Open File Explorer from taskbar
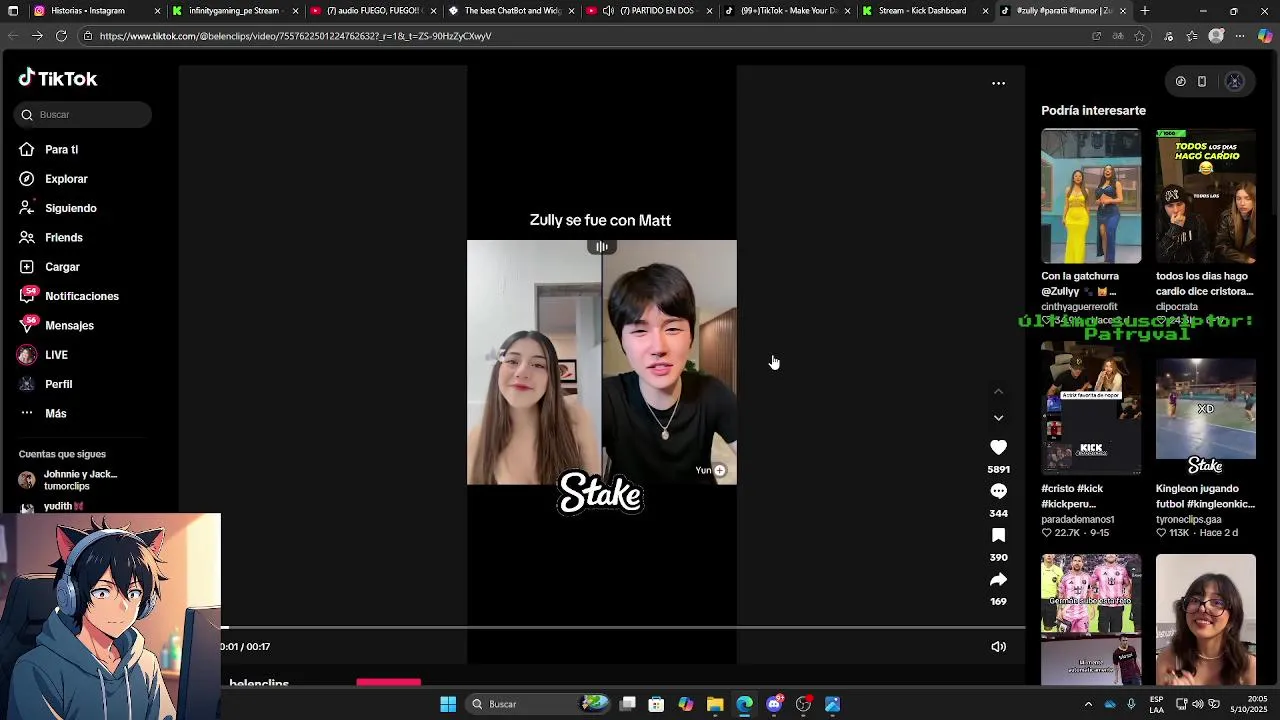Image resolution: width=1280 pixels, height=720 pixels. tap(715, 704)
